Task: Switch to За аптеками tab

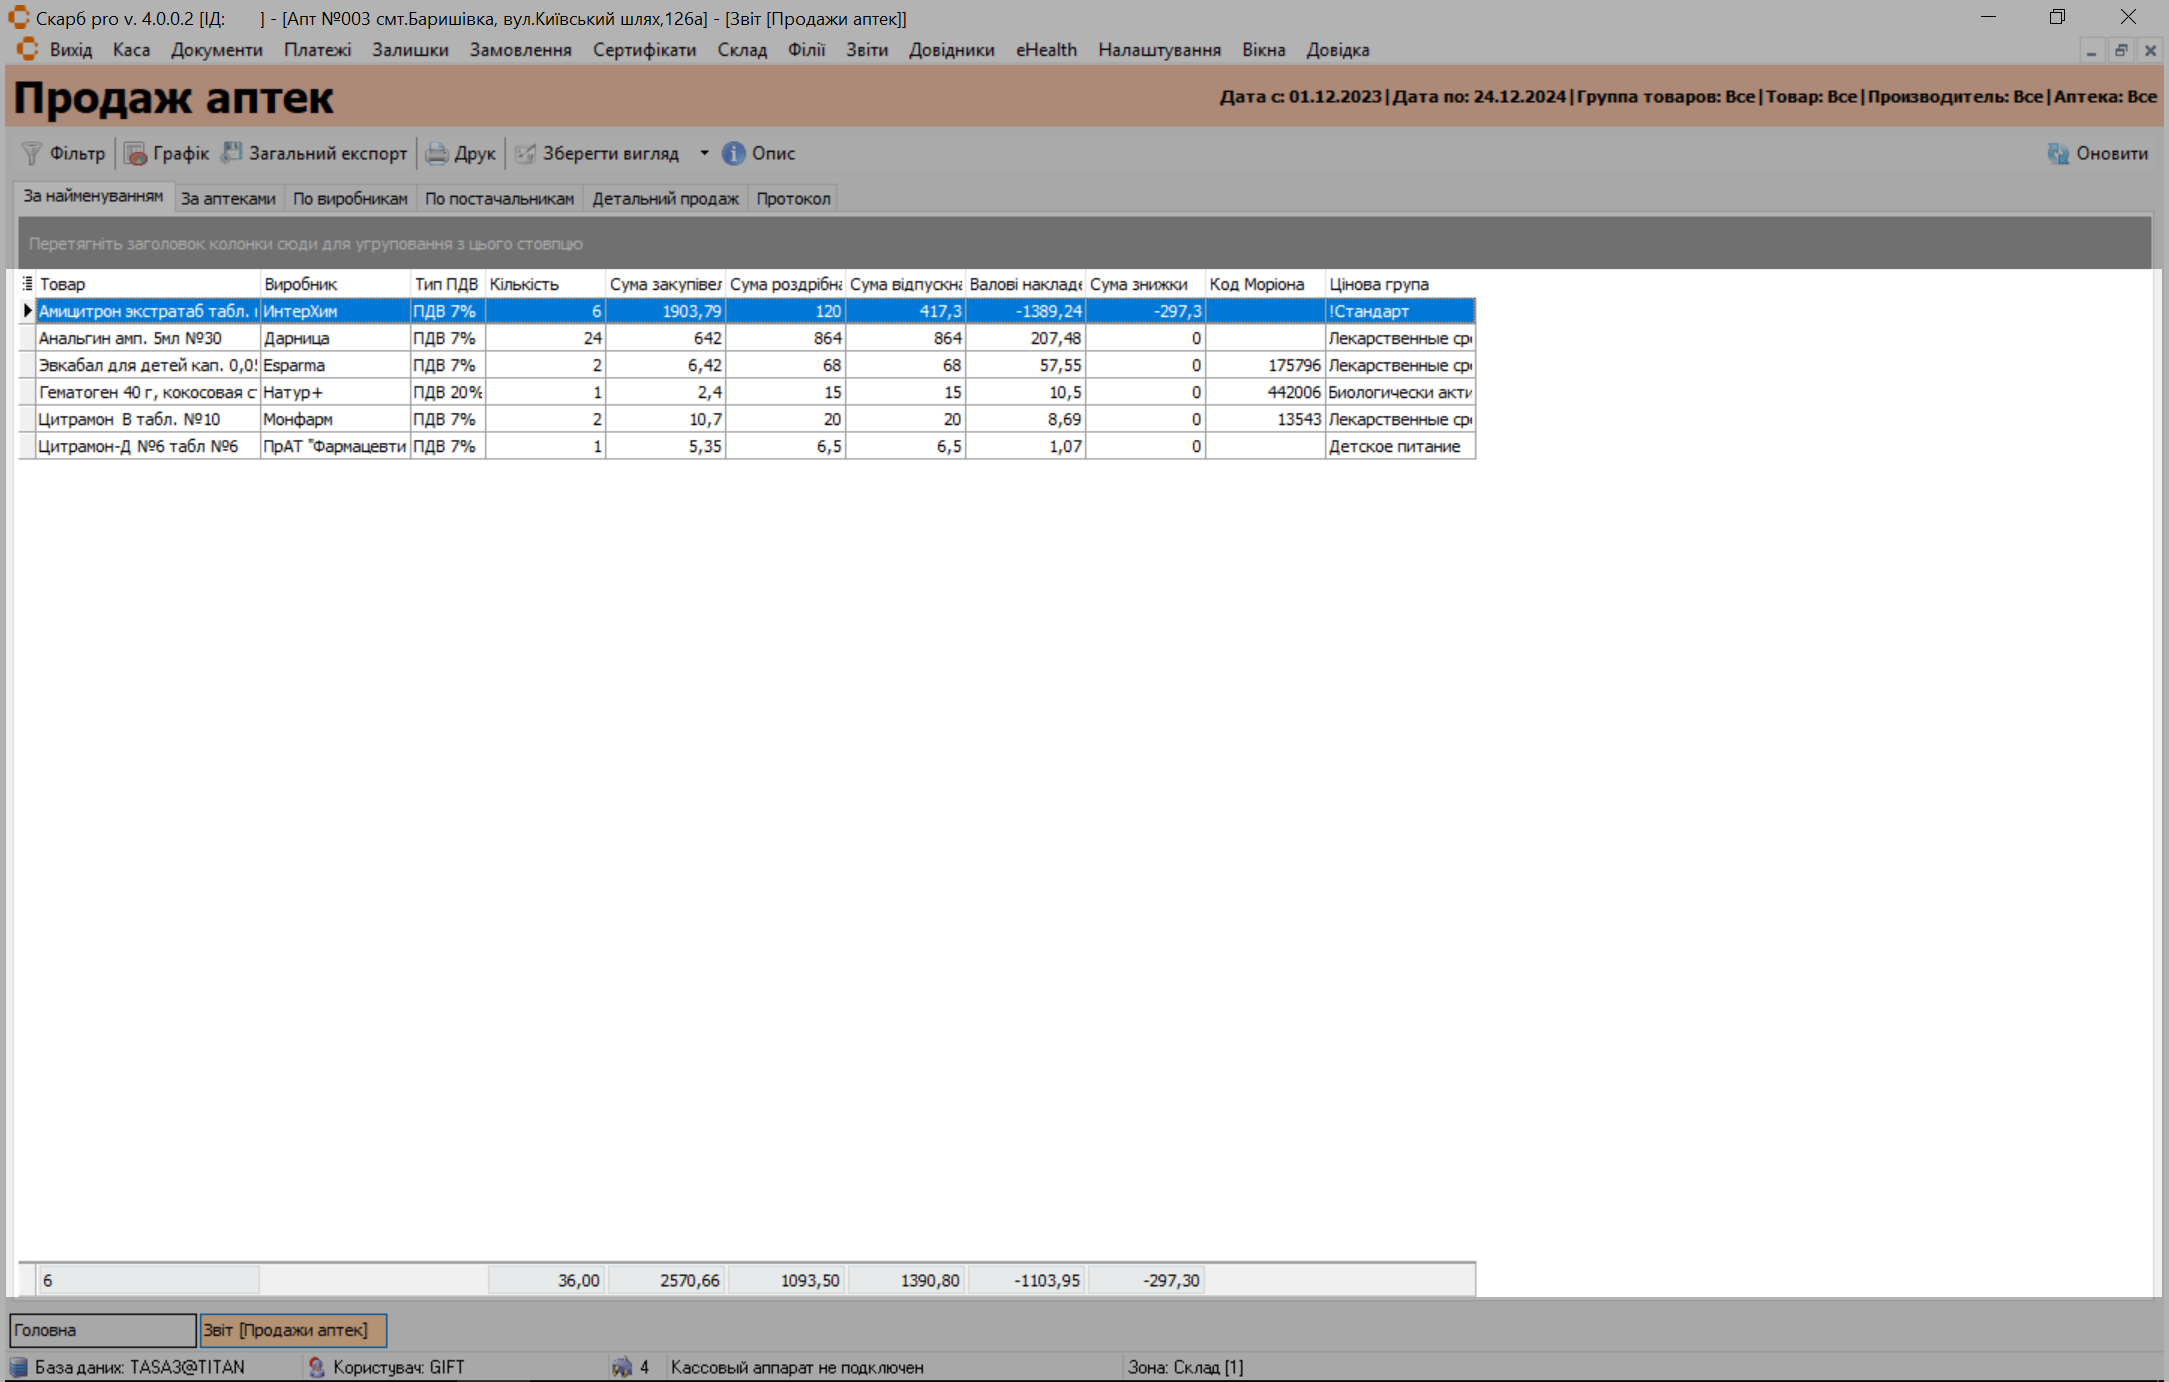Action: [228, 199]
